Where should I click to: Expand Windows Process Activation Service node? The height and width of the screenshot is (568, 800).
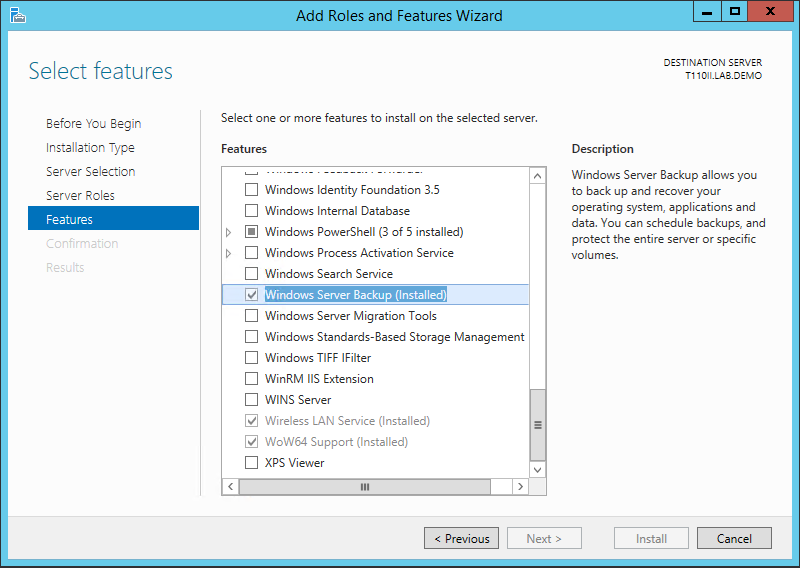point(229,253)
